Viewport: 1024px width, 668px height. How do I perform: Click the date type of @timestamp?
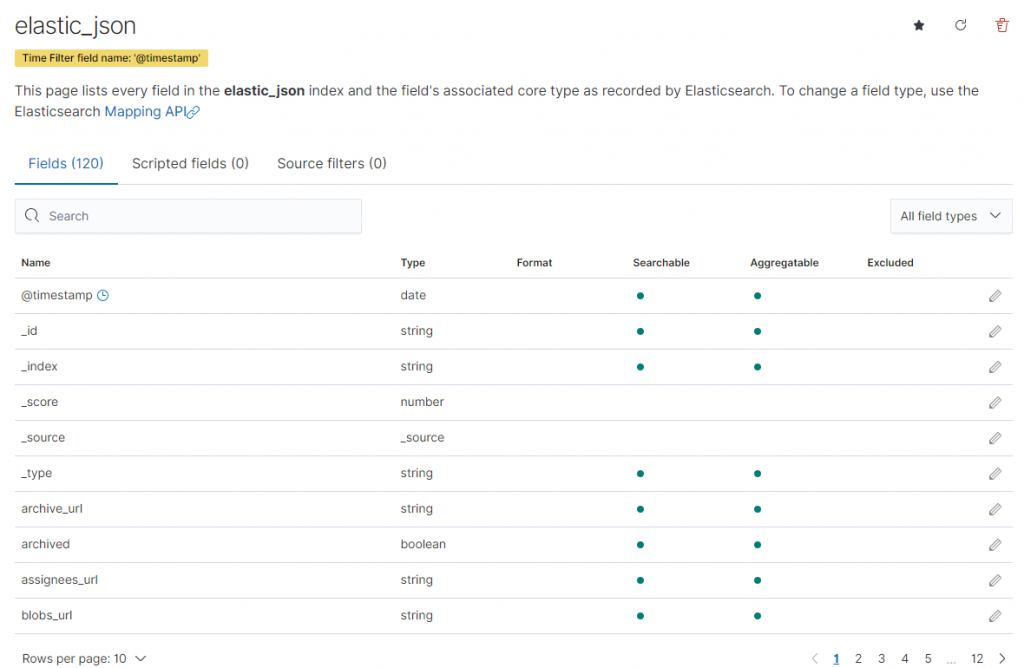tap(413, 295)
